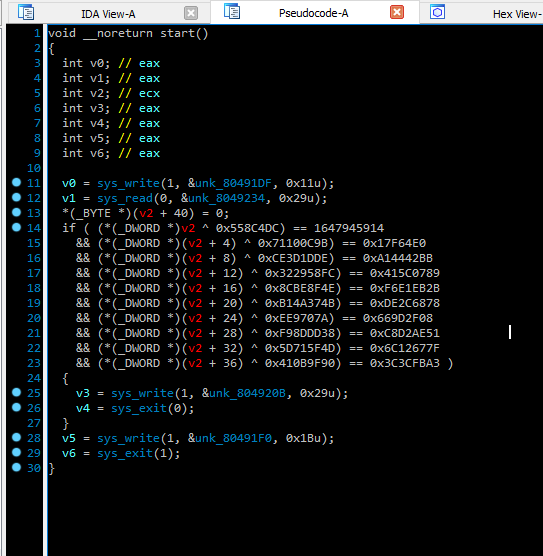Click sys_read call on line 12

[x=125, y=198]
